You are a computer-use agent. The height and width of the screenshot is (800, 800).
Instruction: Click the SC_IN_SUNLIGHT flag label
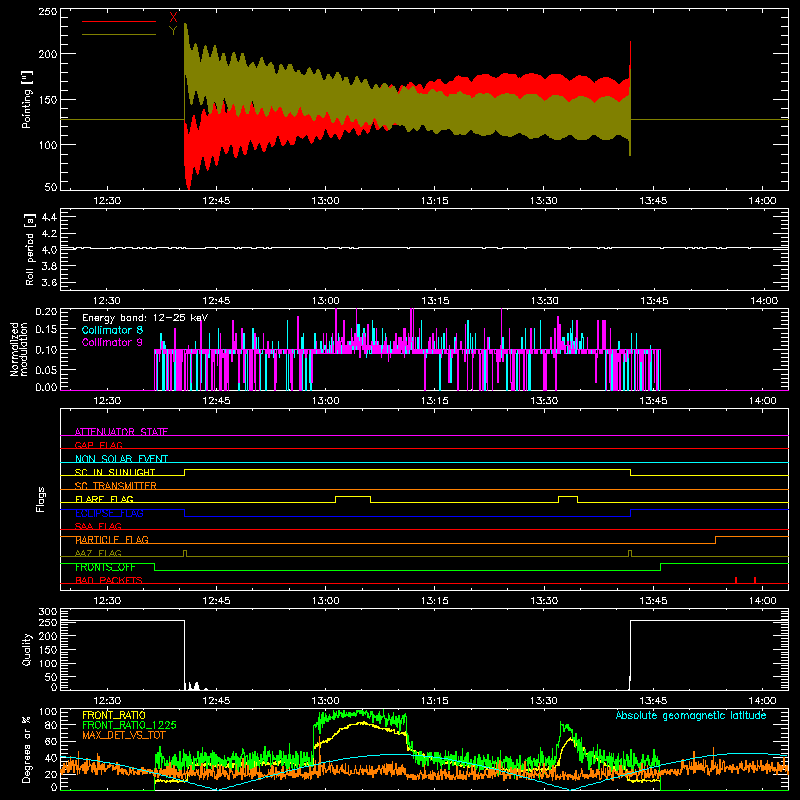(115, 472)
